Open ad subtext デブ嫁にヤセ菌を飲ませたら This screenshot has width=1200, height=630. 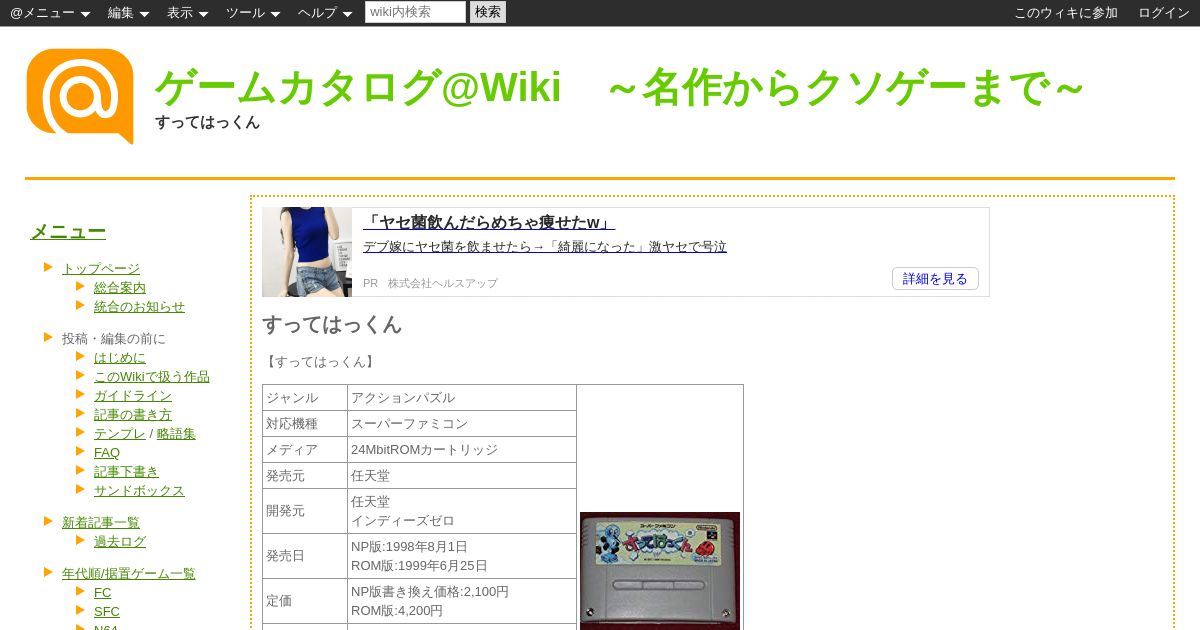[545, 246]
